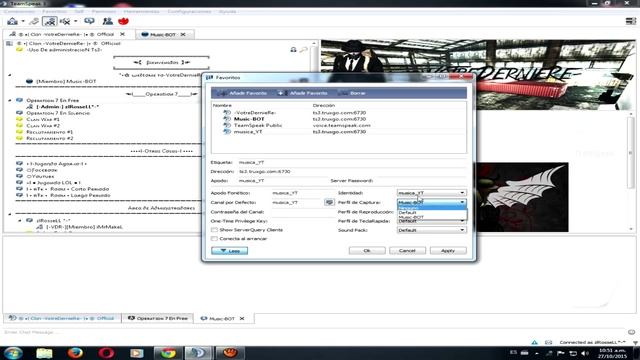This screenshot has width=640, height=360.
Task: Click the Server Password field
Action: click(x=420, y=180)
